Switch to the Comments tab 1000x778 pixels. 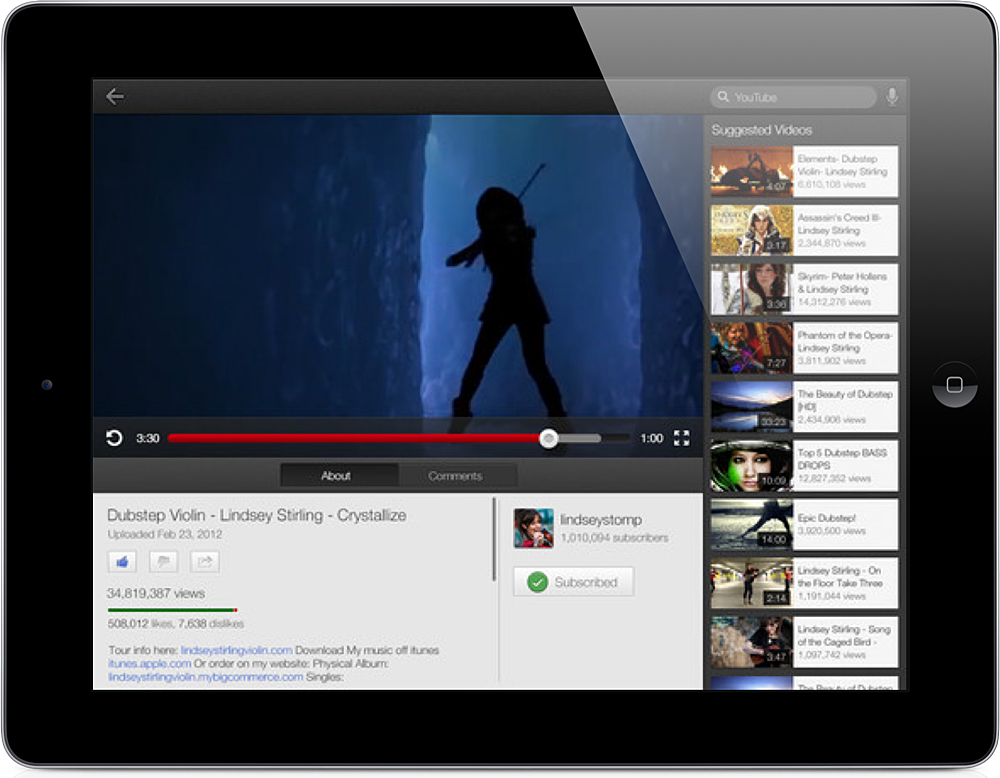tap(457, 476)
